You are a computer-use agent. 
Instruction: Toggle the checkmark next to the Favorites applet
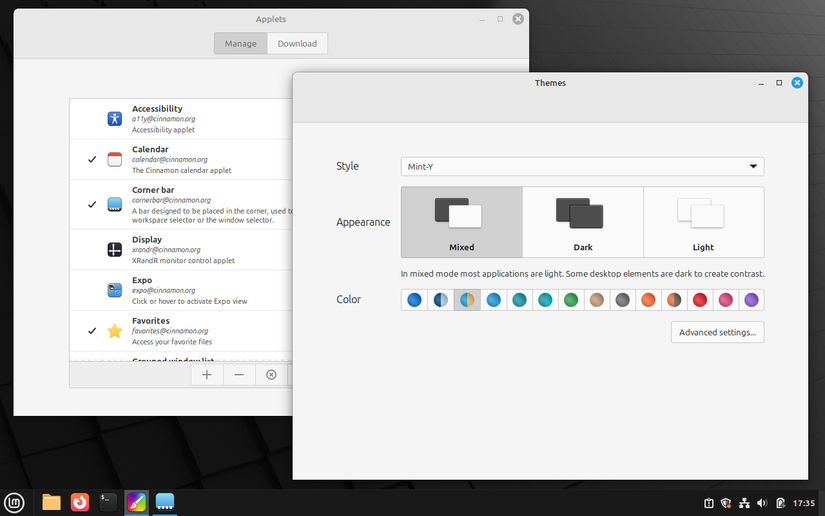[x=92, y=330]
